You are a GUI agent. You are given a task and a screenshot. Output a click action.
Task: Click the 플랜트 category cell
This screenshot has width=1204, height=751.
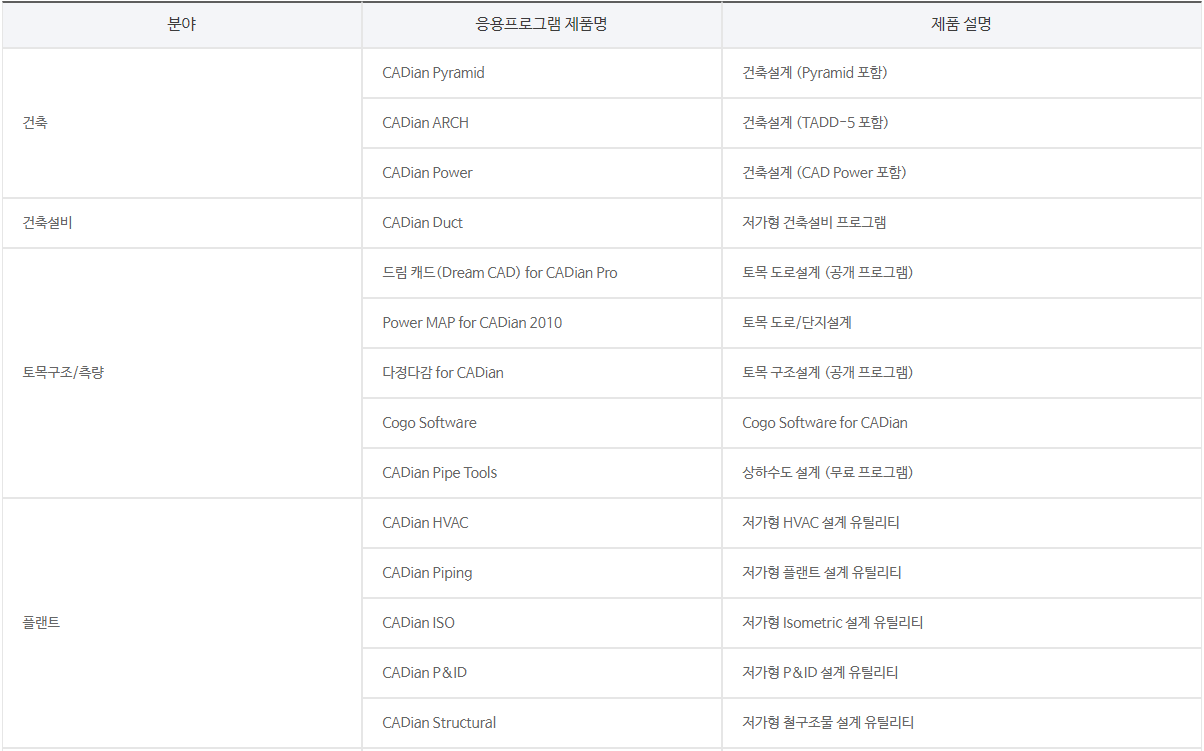pos(41,623)
